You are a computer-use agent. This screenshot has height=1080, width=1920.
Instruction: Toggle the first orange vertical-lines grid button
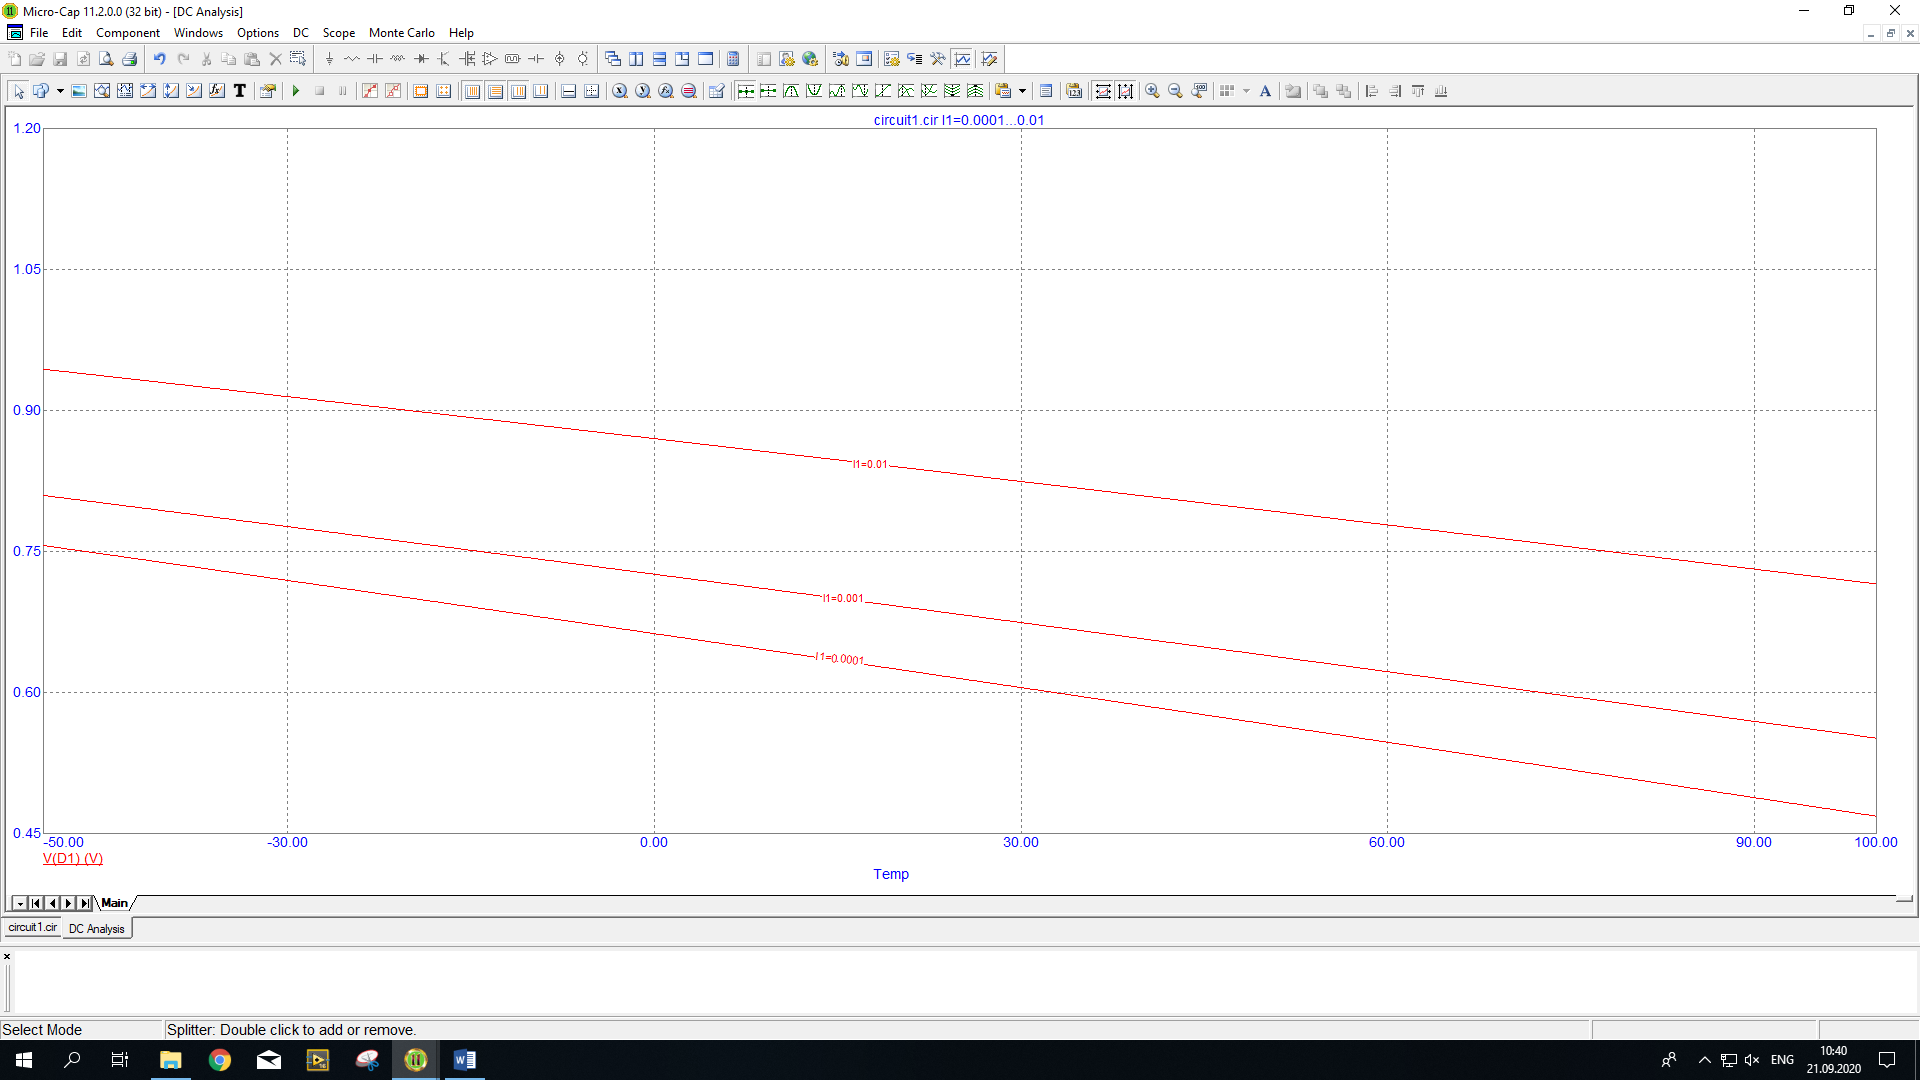click(472, 91)
